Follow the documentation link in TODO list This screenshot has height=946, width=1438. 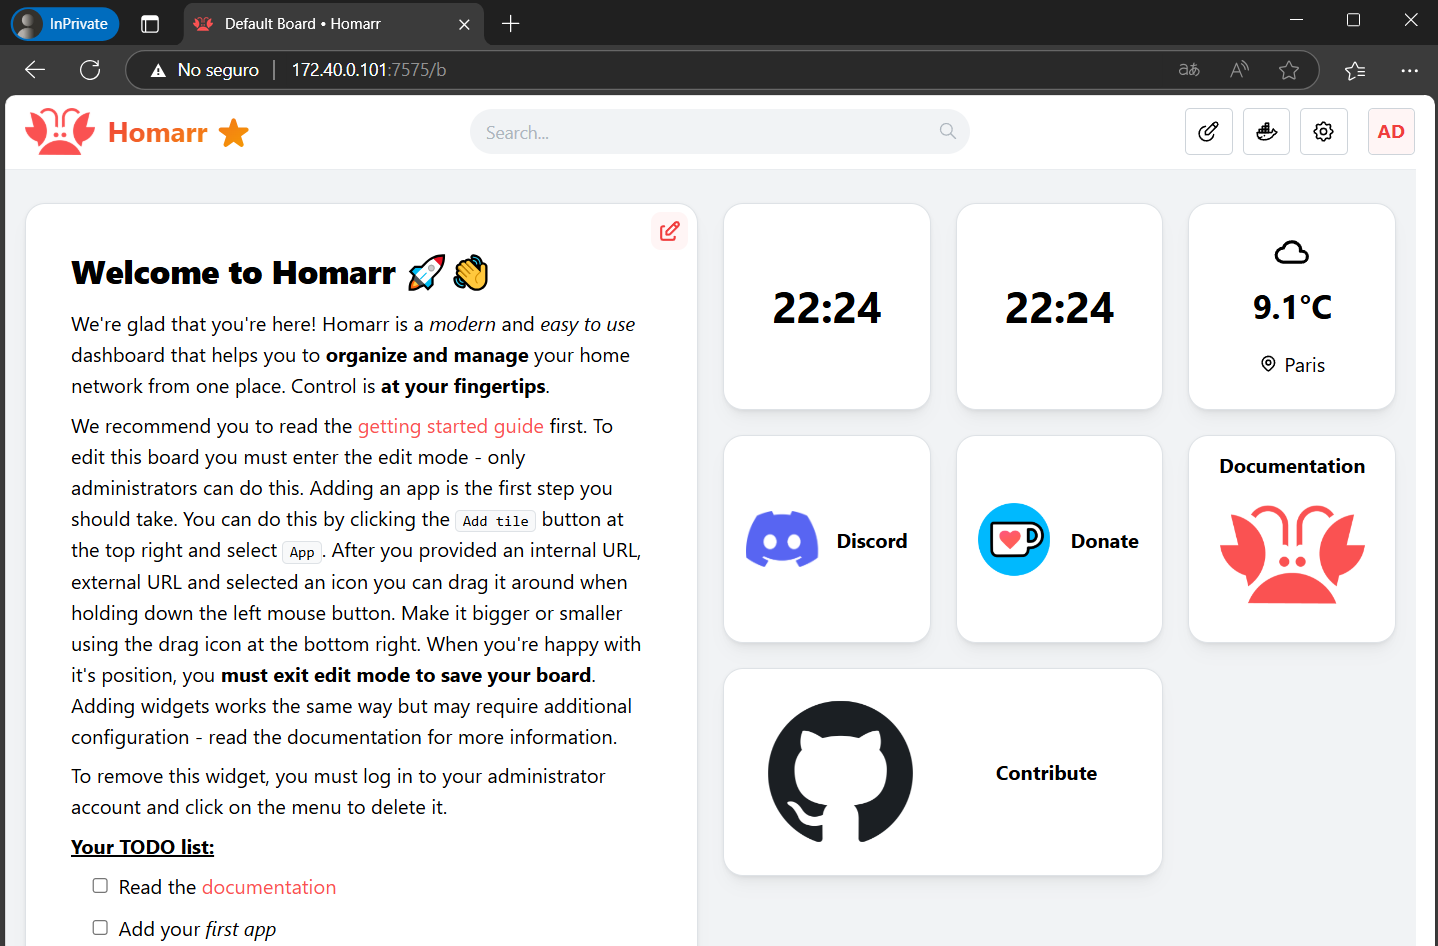tap(269, 887)
